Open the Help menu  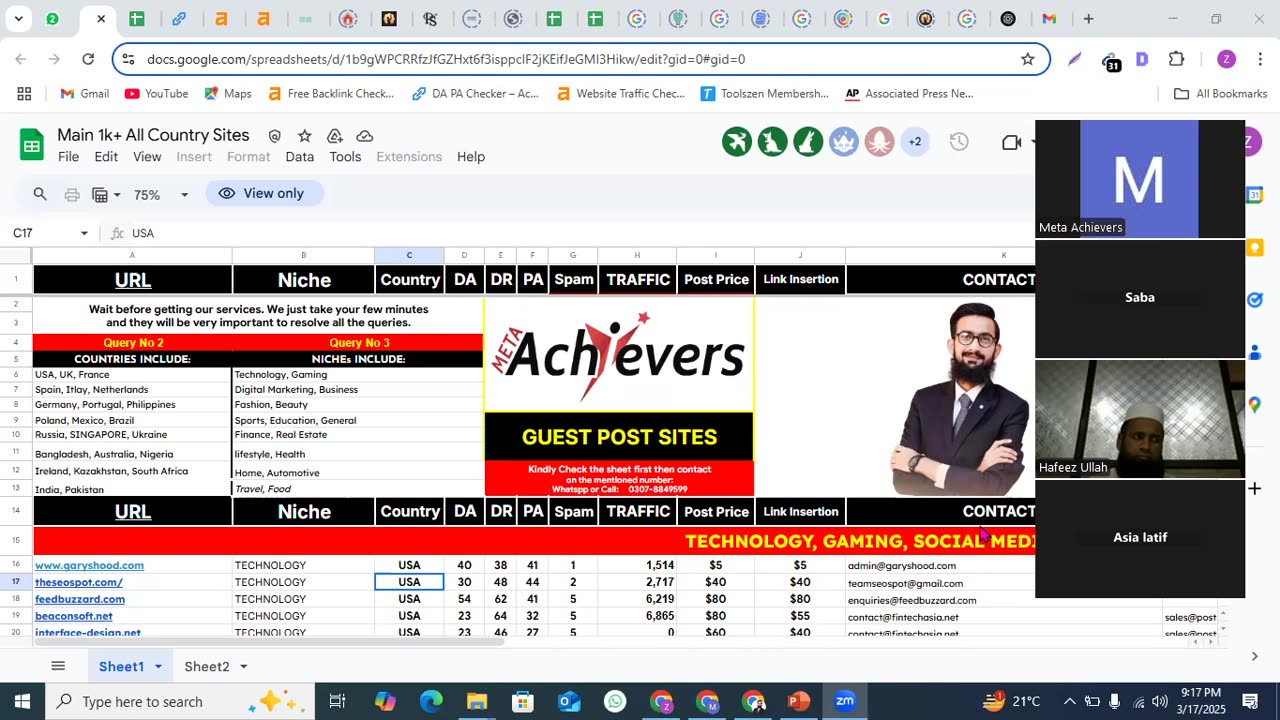[x=471, y=157]
